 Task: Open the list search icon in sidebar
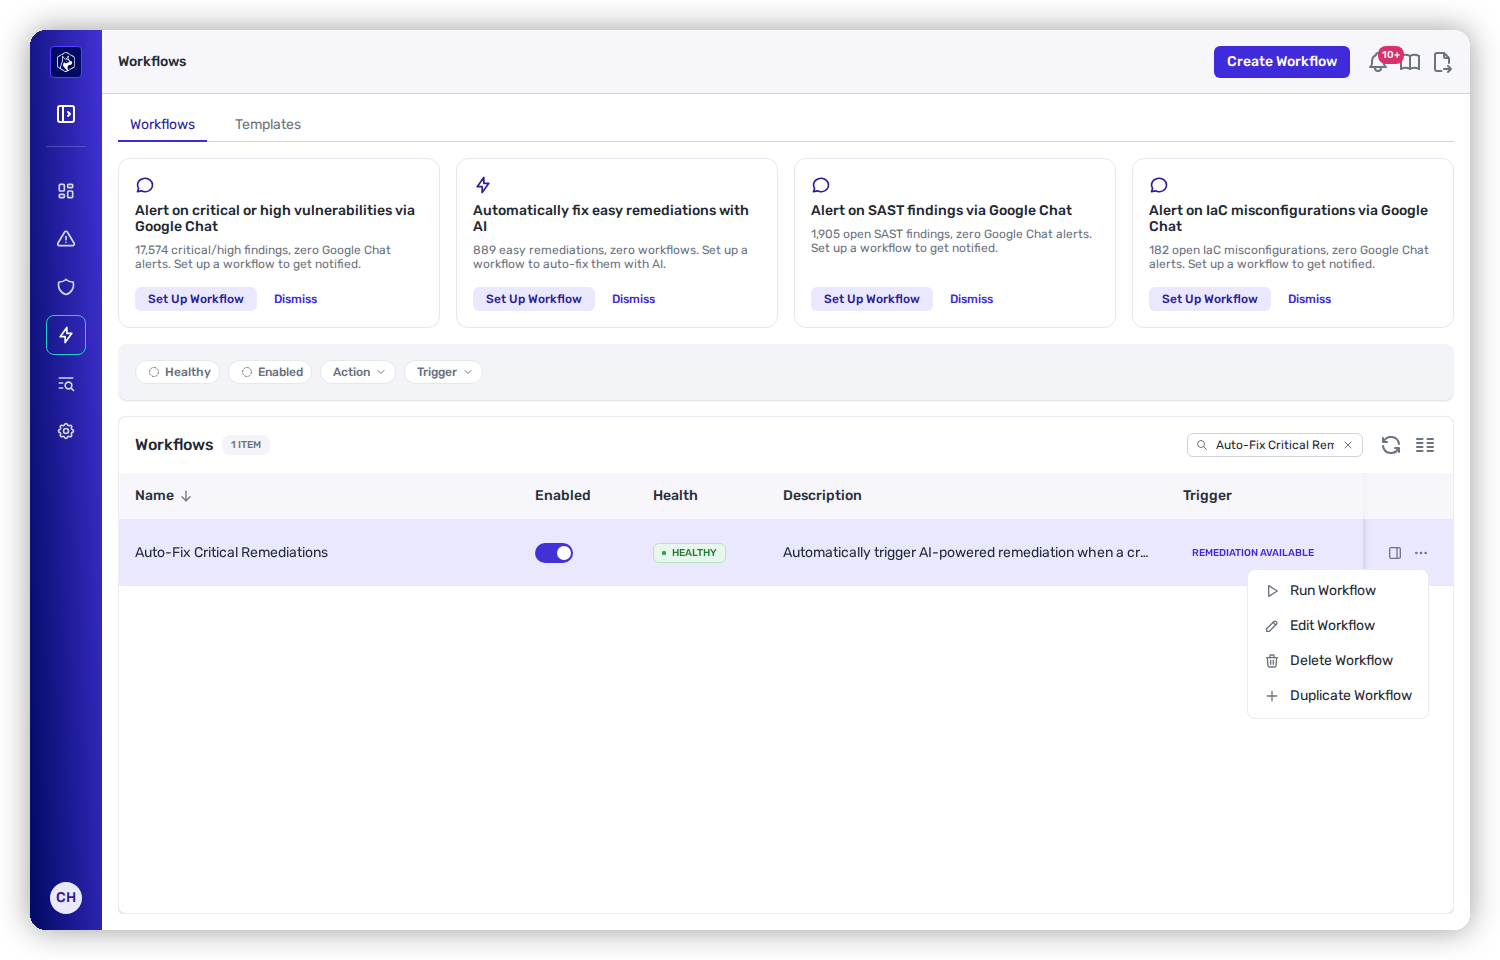66,384
